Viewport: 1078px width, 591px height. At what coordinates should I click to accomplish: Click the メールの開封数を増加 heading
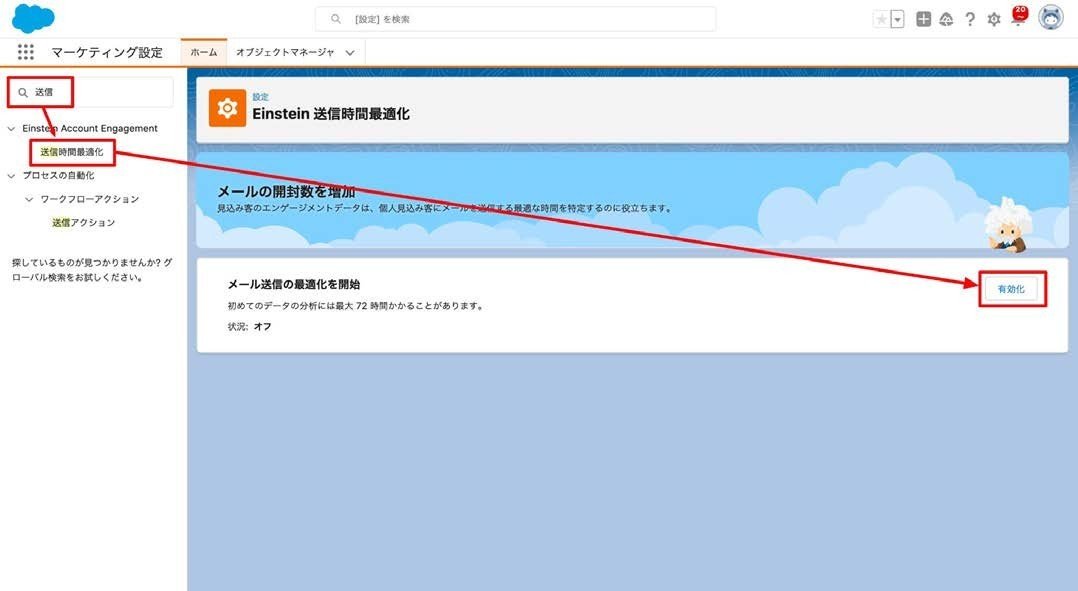coord(286,192)
